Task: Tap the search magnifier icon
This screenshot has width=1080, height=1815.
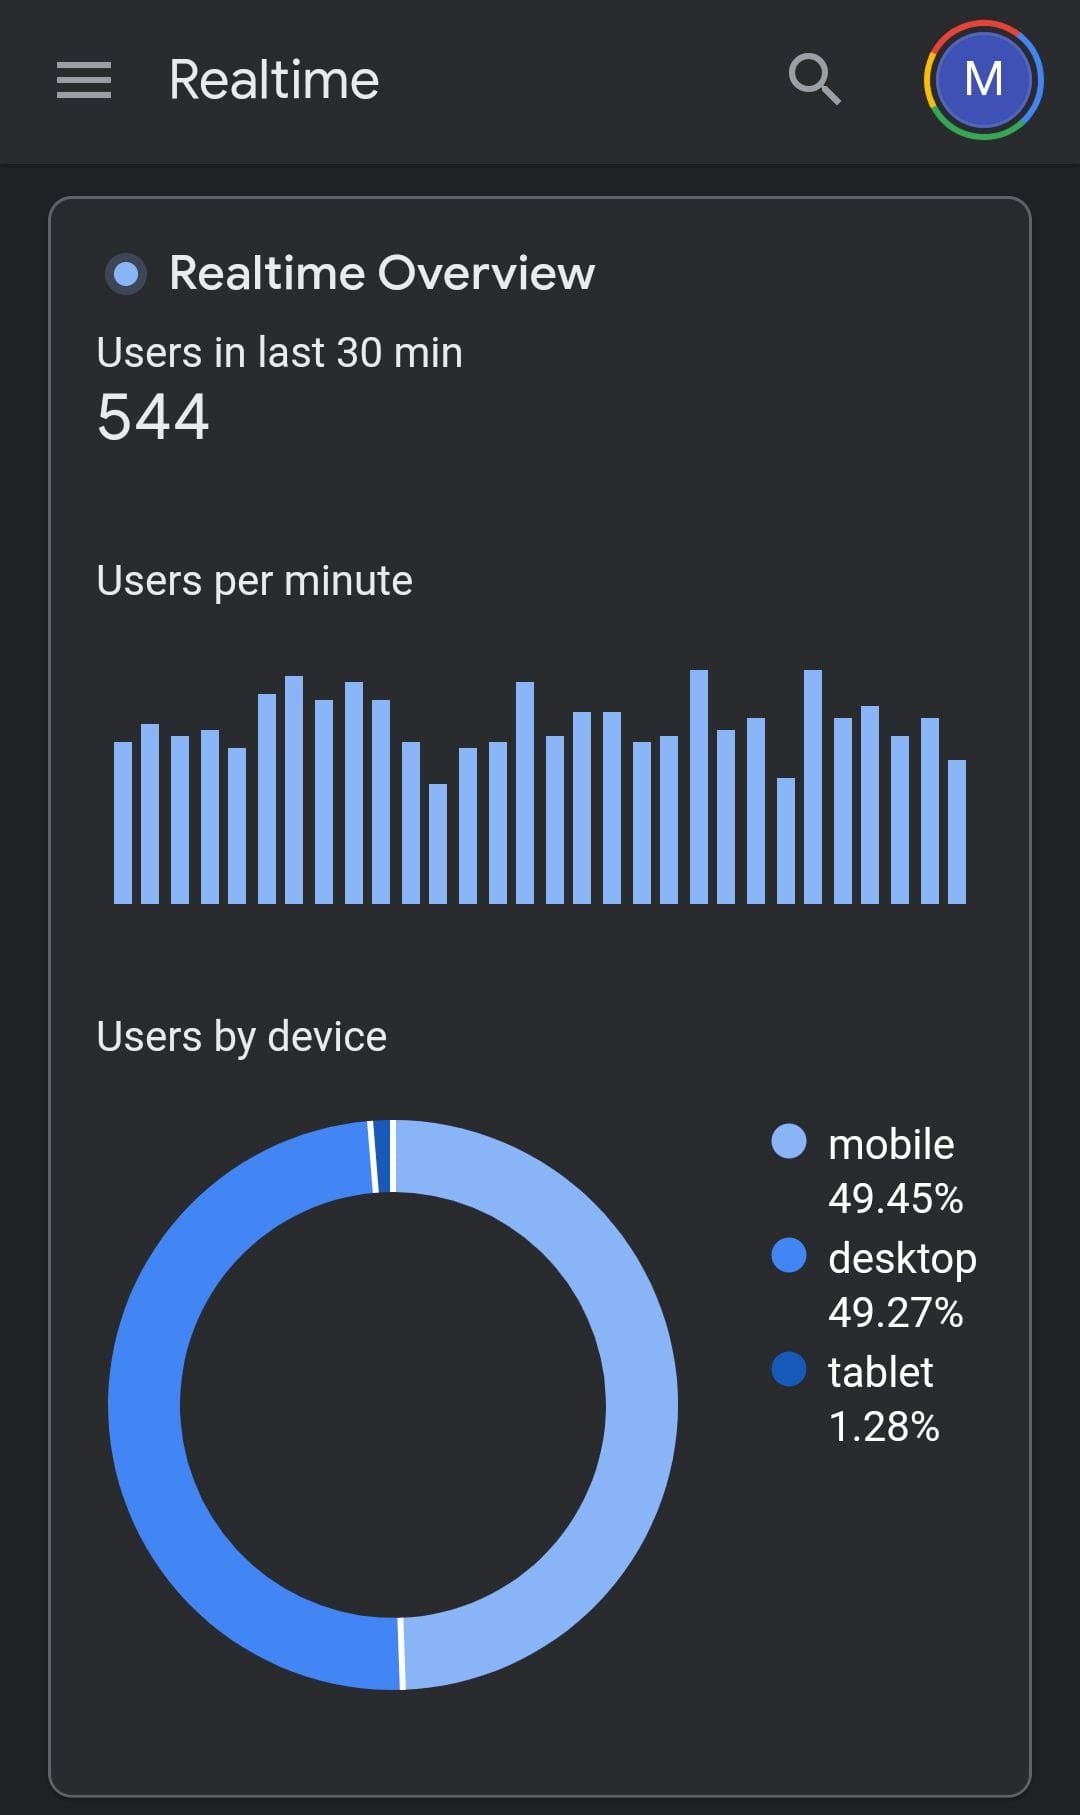Action: click(x=814, y=79)
